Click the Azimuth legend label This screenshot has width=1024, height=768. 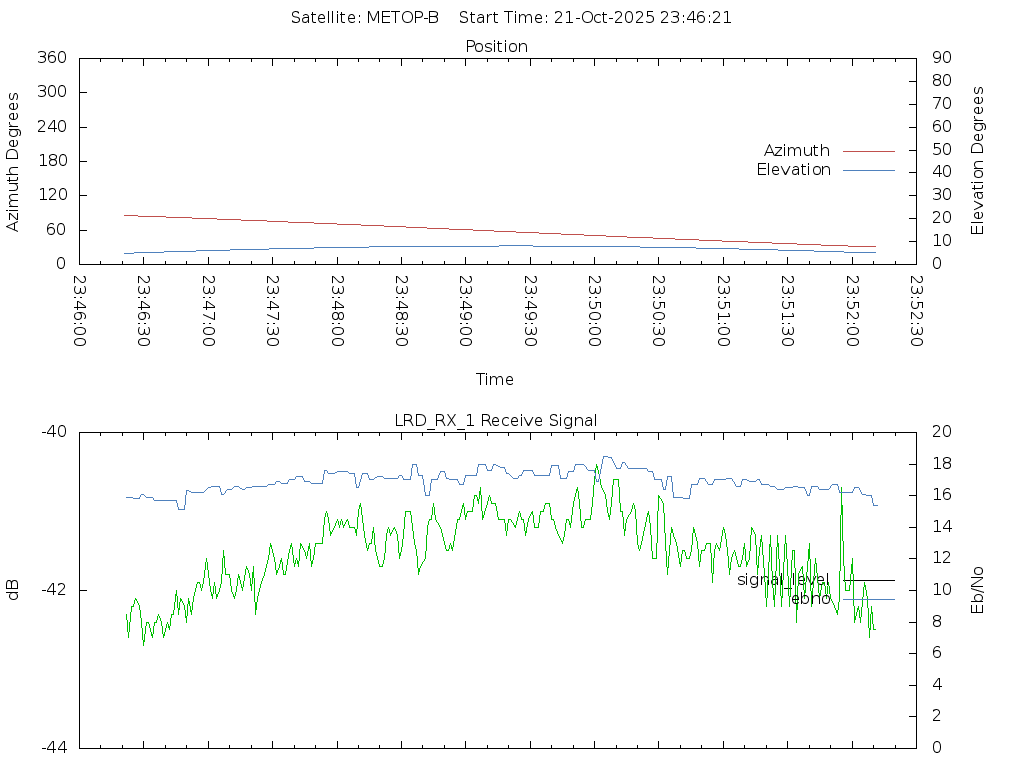click(x=796, y=151)
